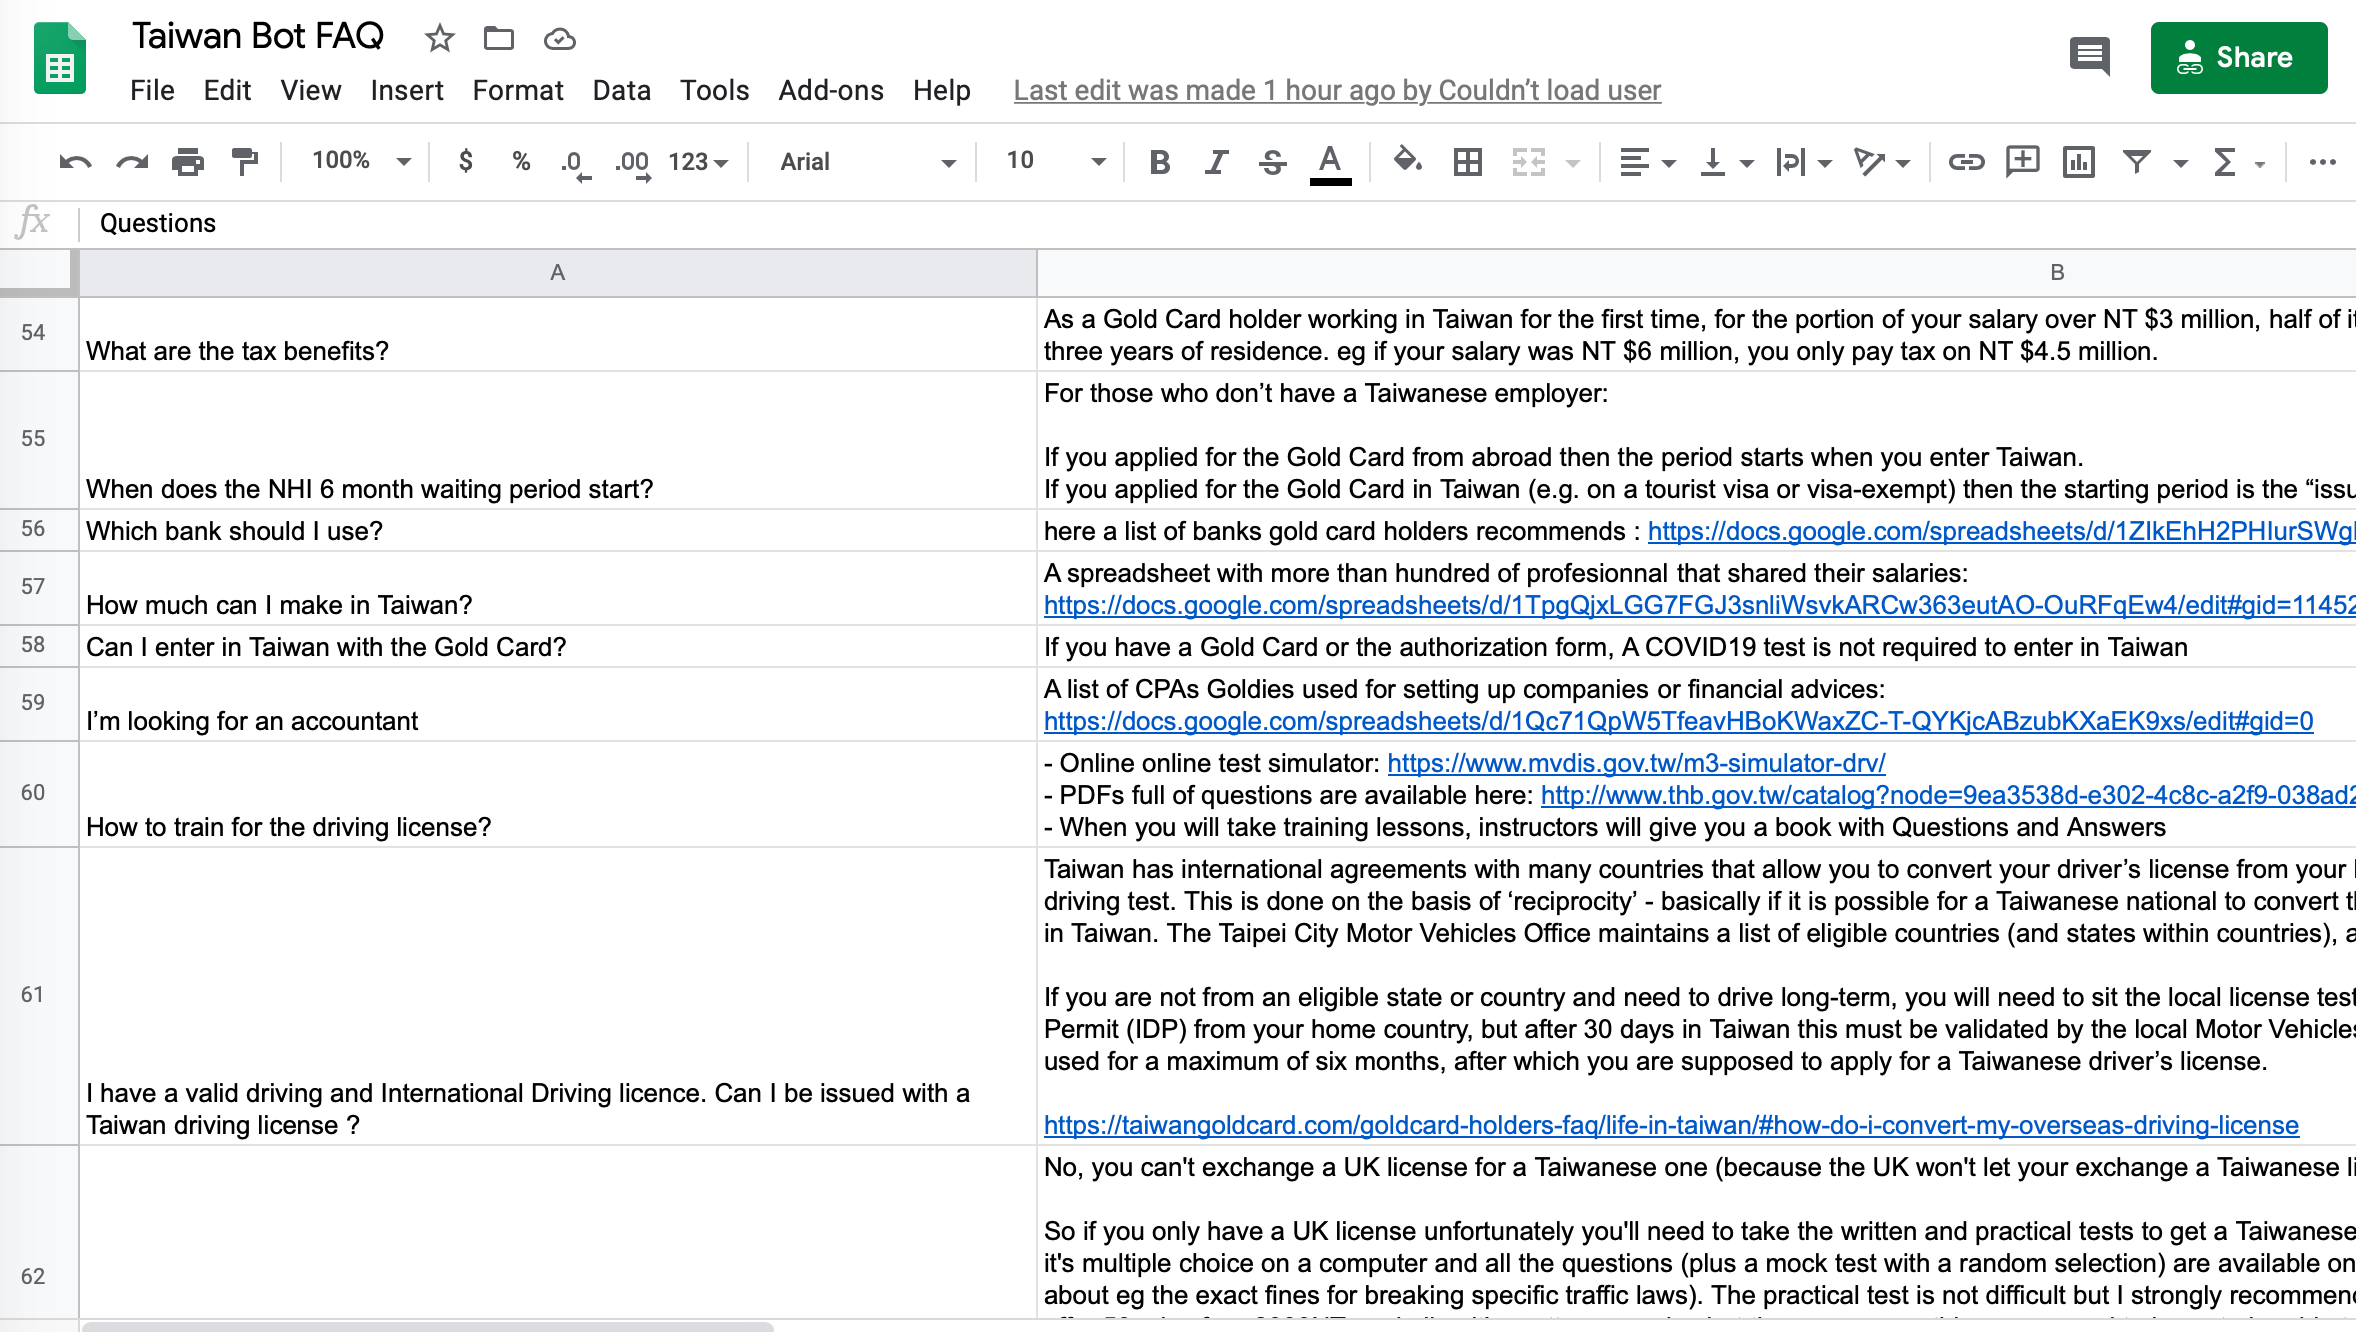Decrease decimal places
Image resolution: width=2356 pixels, height=1332 pixels.
(x=575, y=163)
